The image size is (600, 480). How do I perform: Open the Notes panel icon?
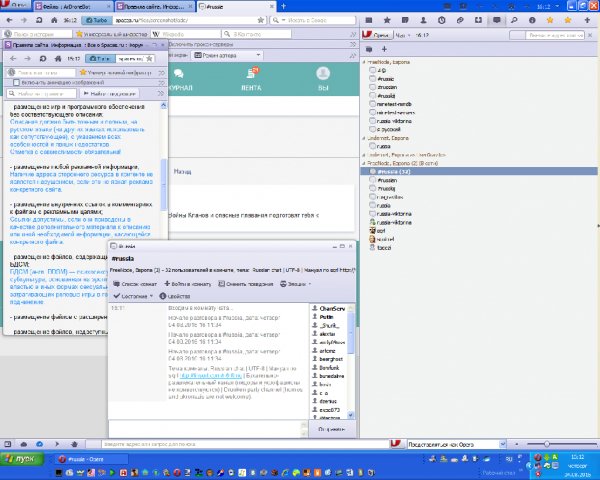coord(405,20)
